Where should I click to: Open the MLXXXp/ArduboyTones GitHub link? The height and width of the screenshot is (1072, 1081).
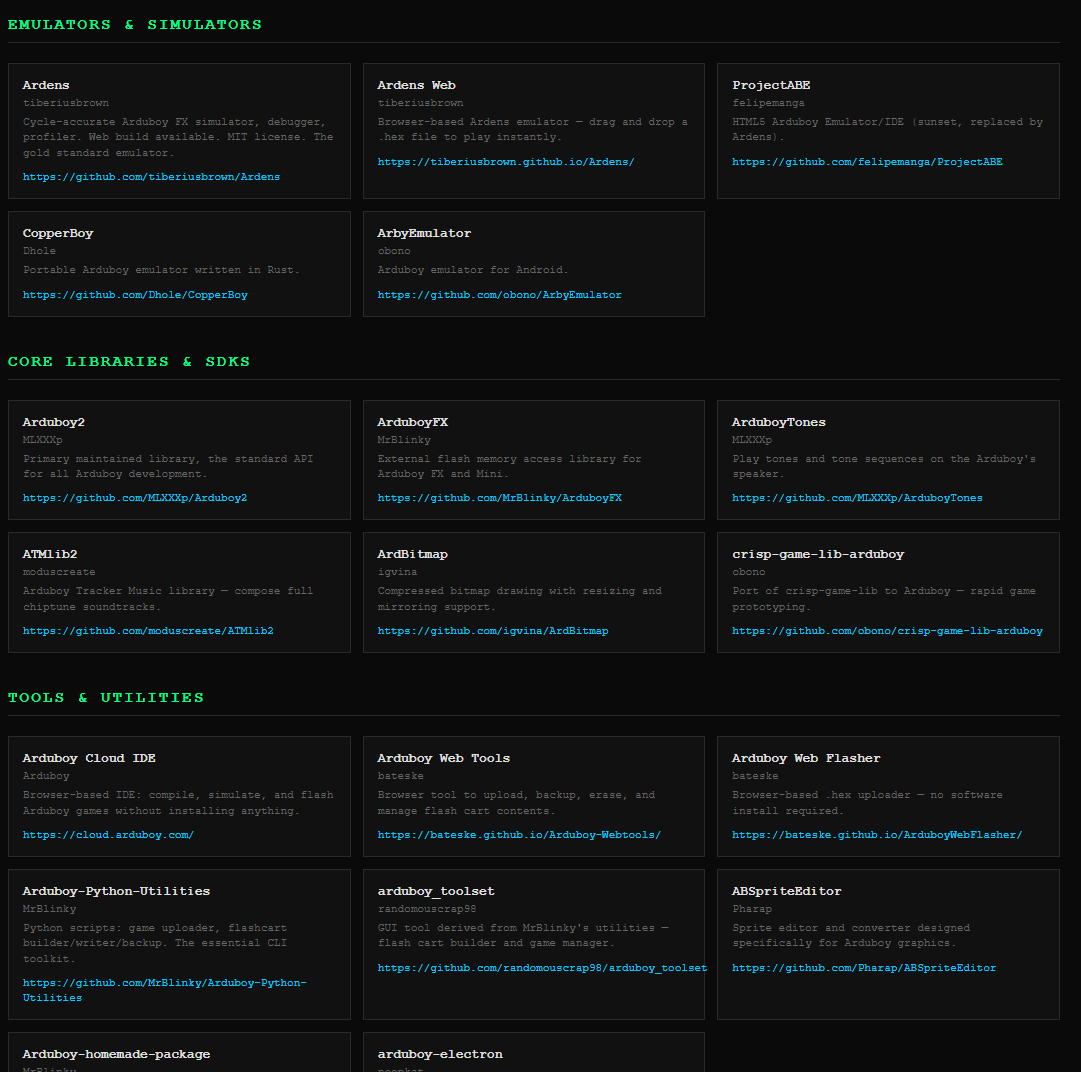(857, 498)
